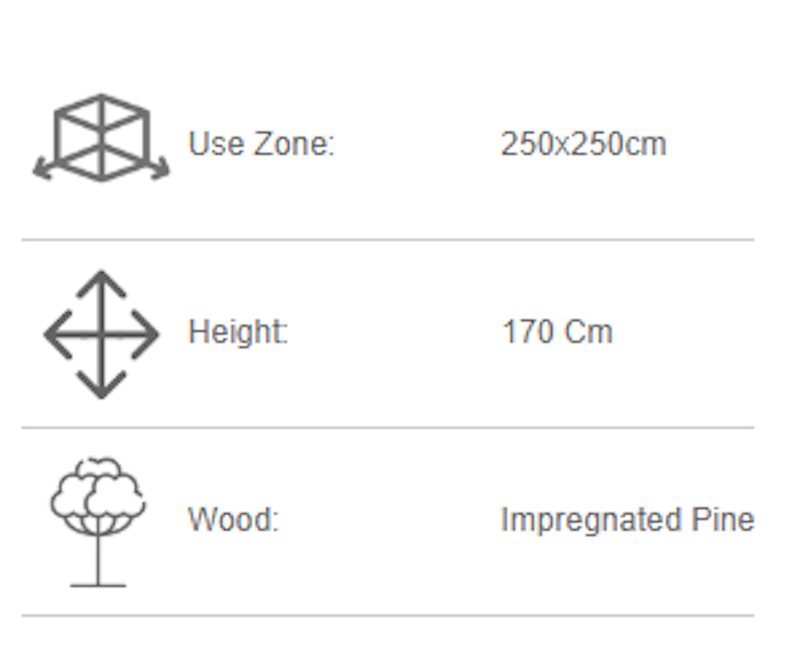This screenshot has width=800, height=668.
Task: Click the divider line below the Use Zone row
Action: 388,240
